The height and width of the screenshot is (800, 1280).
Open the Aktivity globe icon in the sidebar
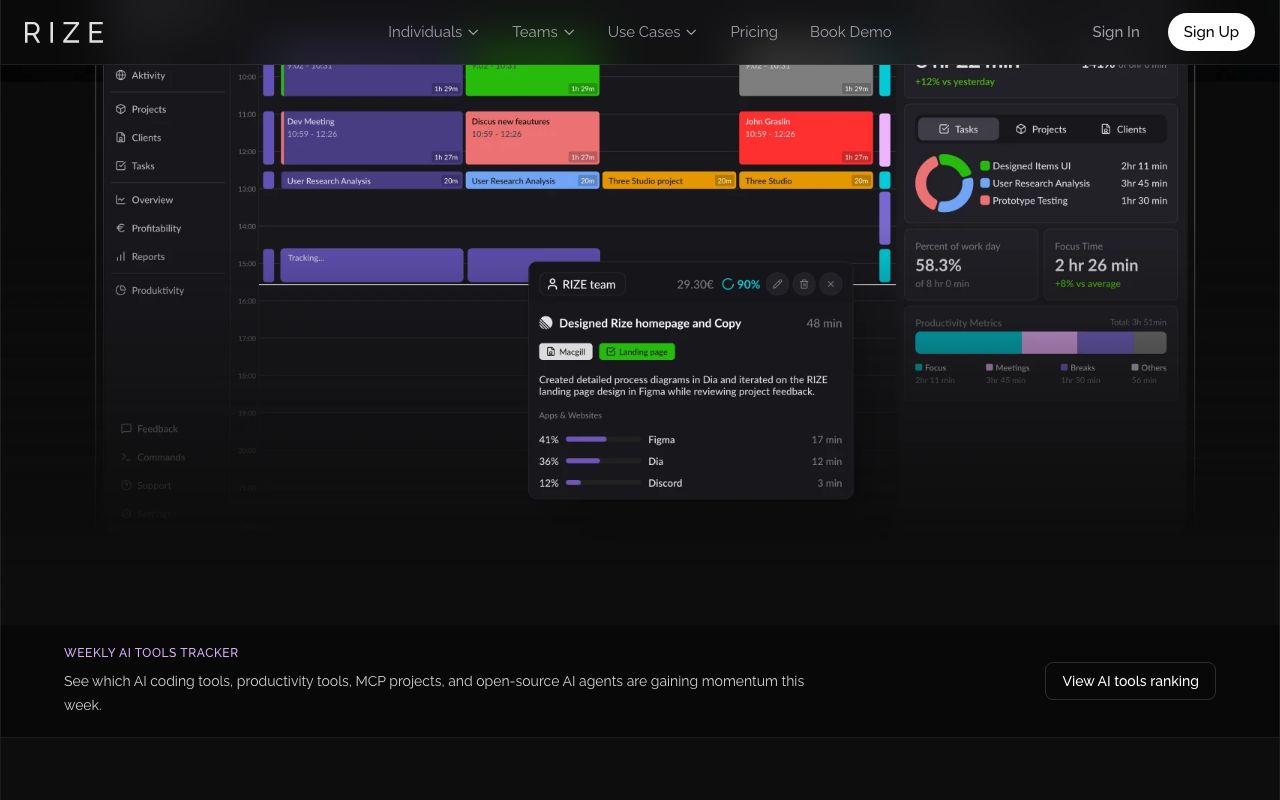click(121, 75)
